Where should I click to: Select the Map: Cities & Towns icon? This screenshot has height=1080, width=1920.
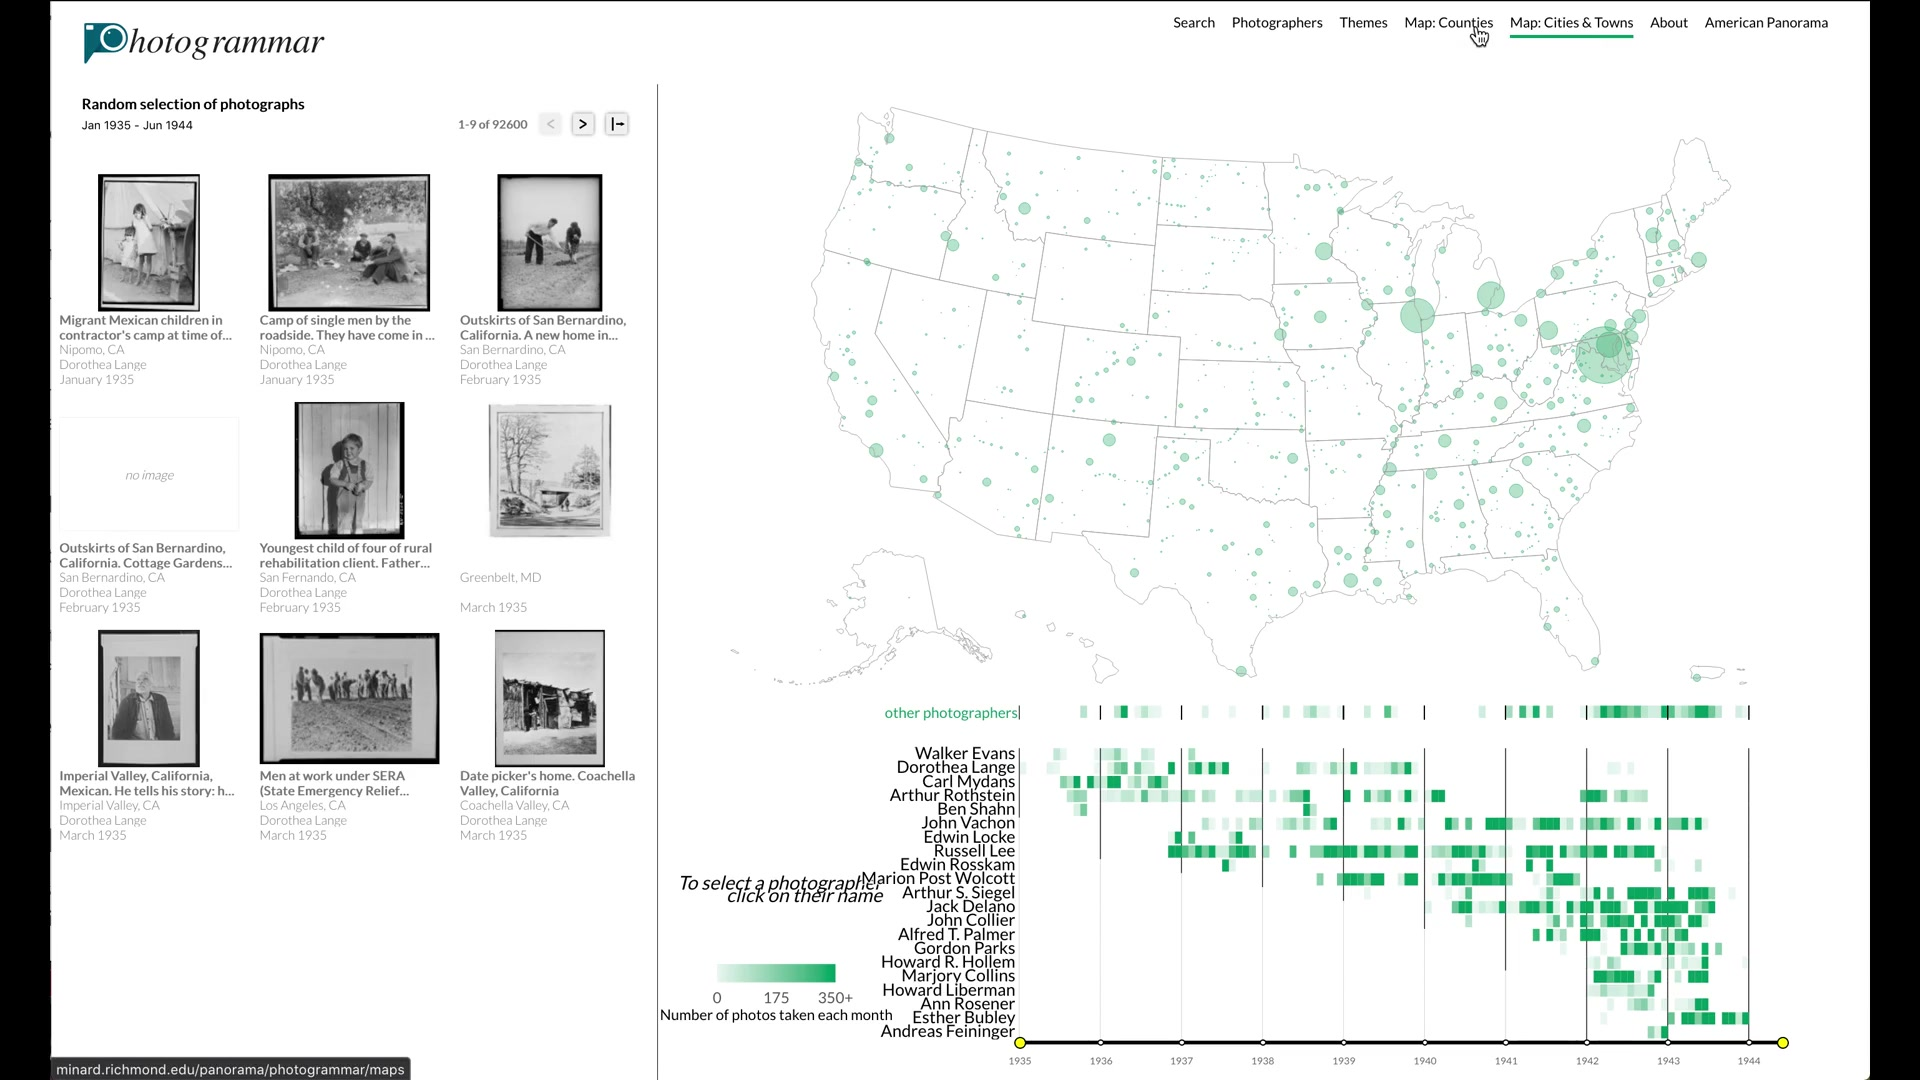click(1571, 22)
